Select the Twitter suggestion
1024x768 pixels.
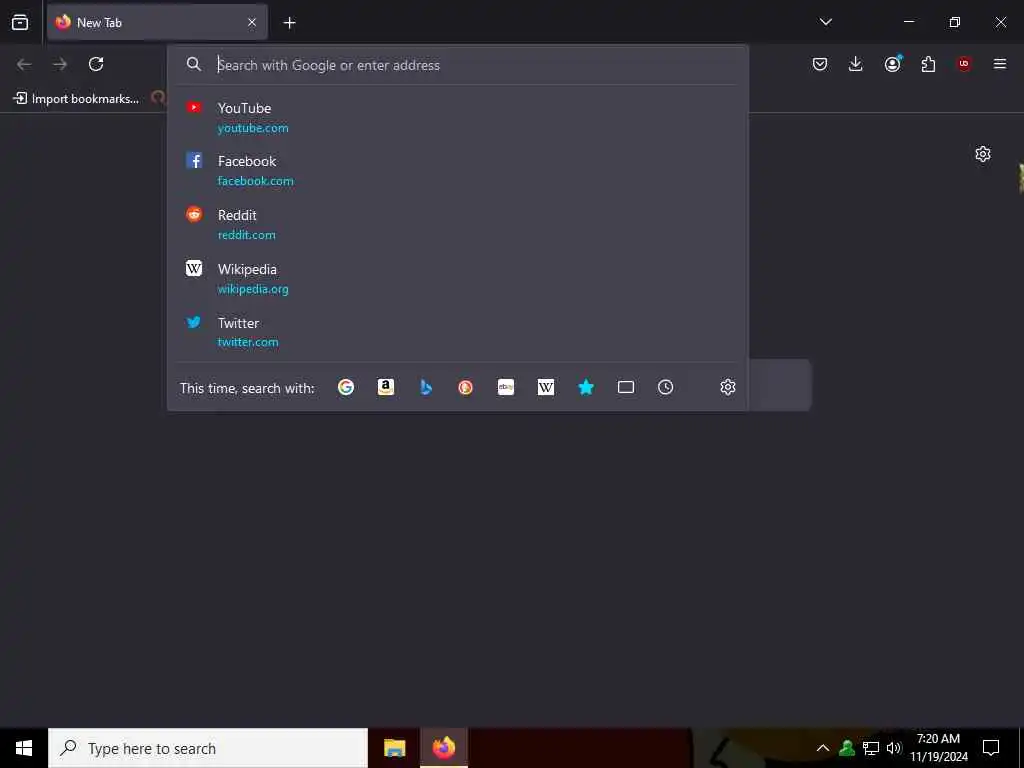[x=457, y=332]
